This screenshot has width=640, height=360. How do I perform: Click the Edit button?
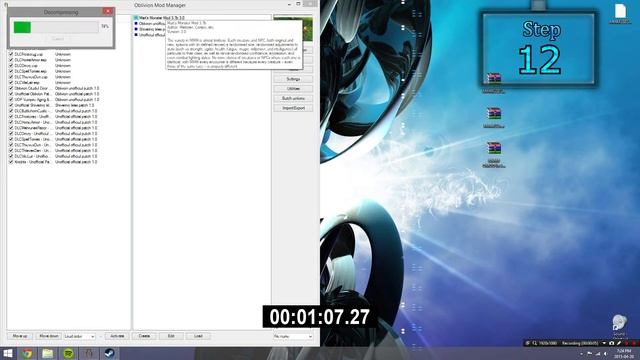click(x=171, y=336)
